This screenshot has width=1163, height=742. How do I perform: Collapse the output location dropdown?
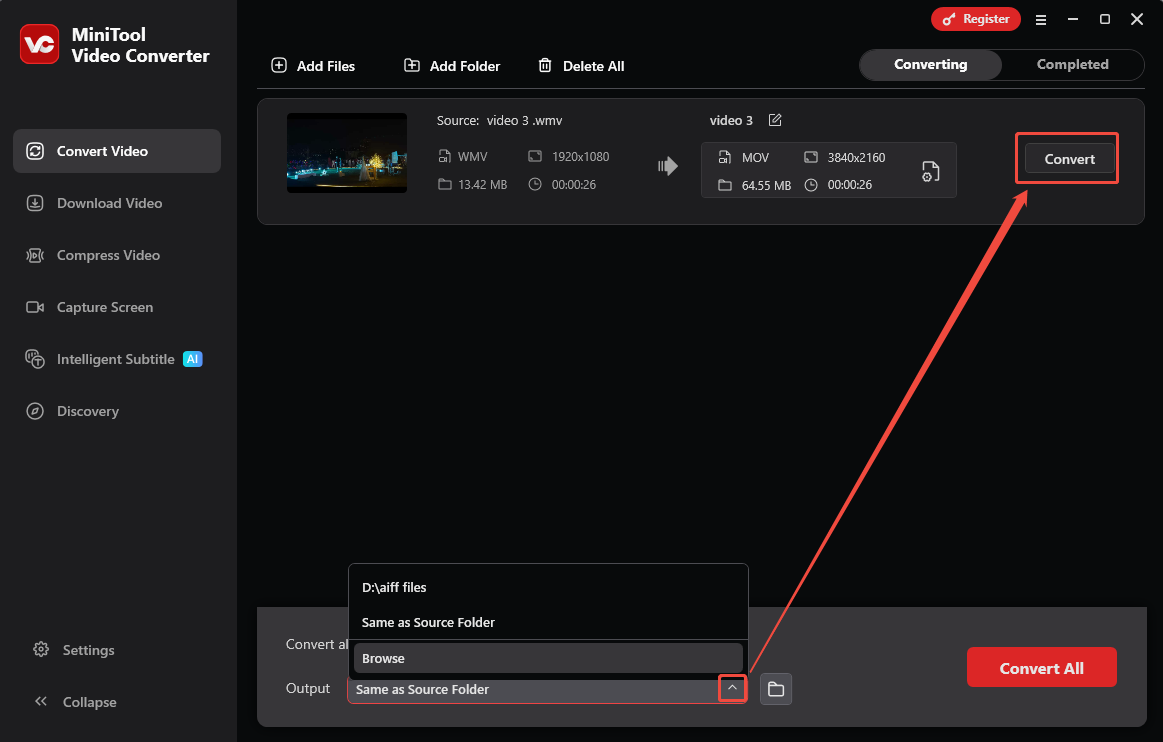pyautogui.click(x=731, y=688)
